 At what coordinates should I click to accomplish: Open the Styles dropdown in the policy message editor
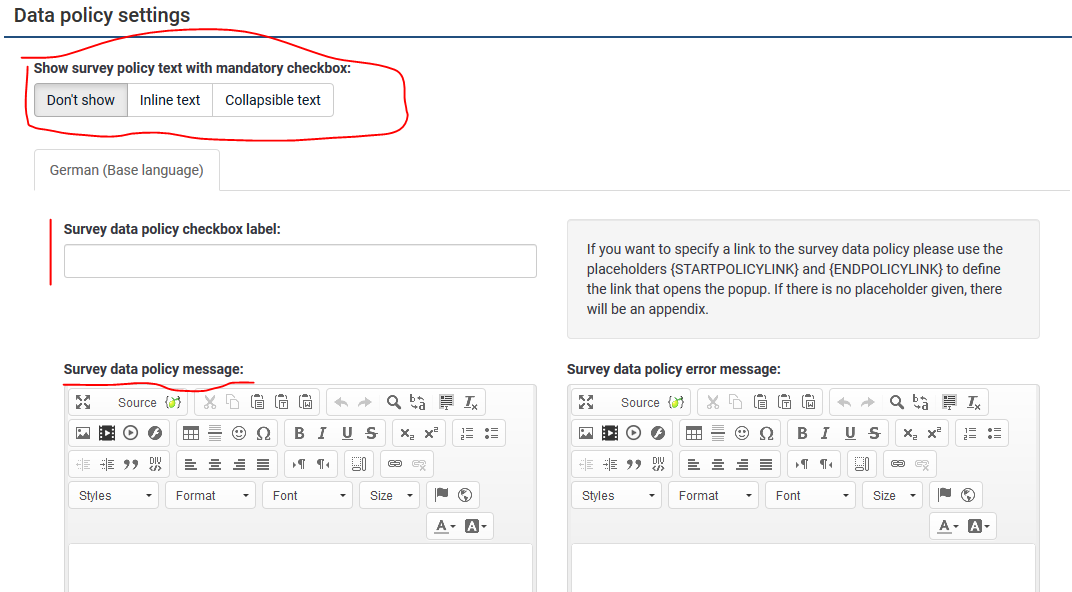114,495
